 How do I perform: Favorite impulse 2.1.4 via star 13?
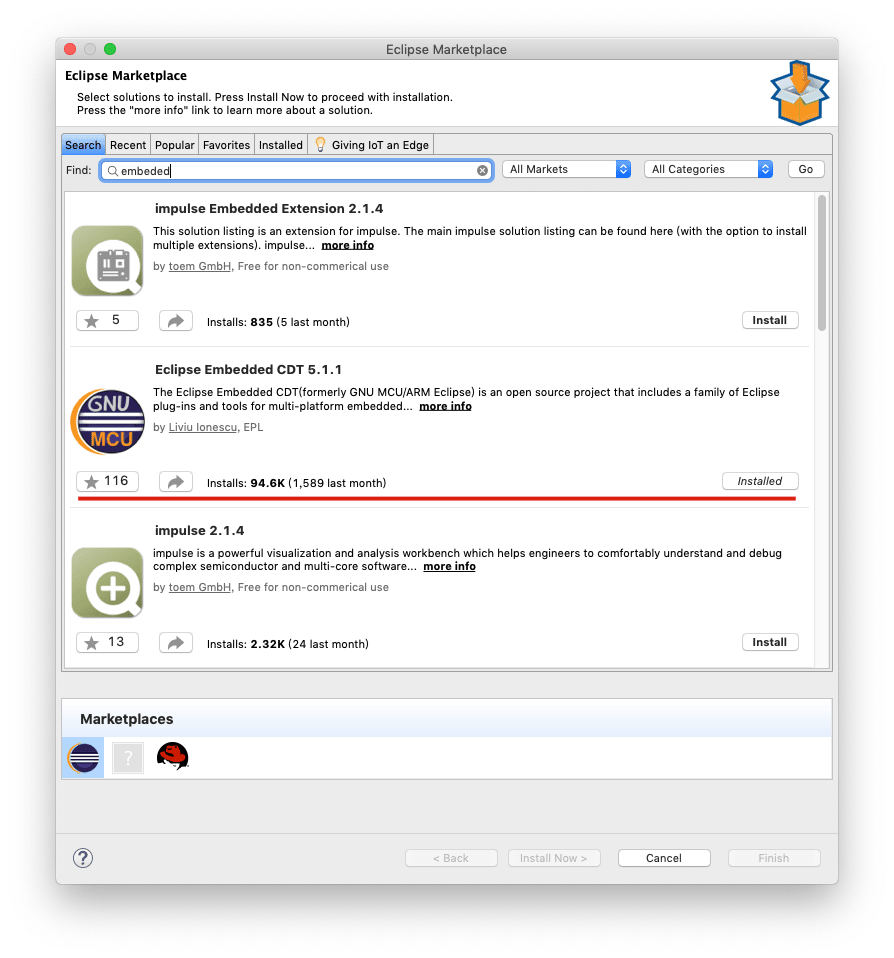(x=108, y=642)
